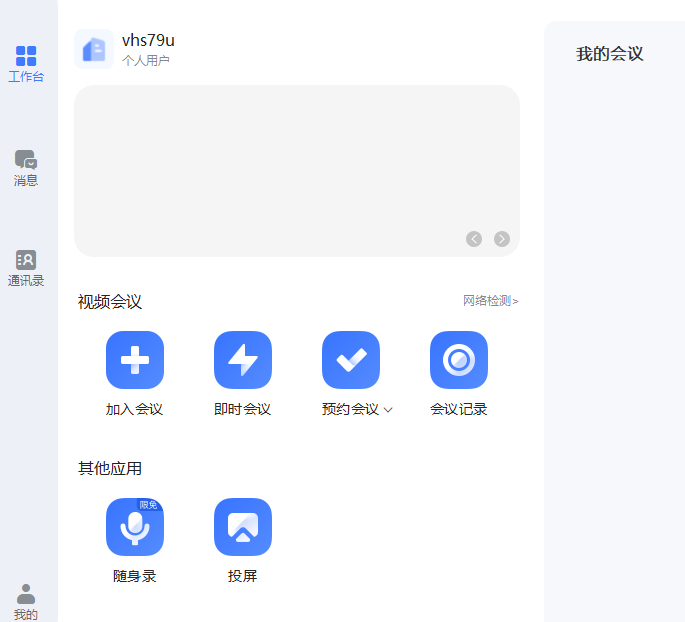Click the 预约会议 checkmark icon
Viewport: 685px width, 622px height.
tap(351, 360)
